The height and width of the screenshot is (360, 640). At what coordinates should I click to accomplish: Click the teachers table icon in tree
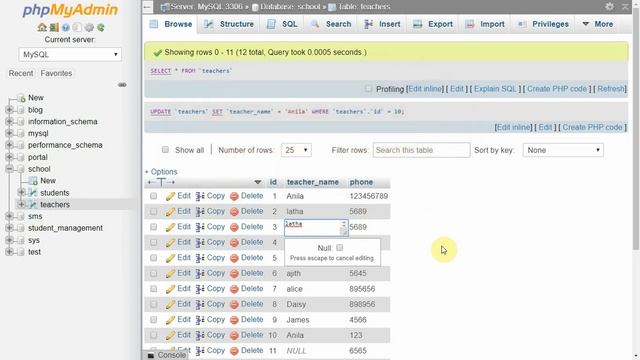[33, 204]
